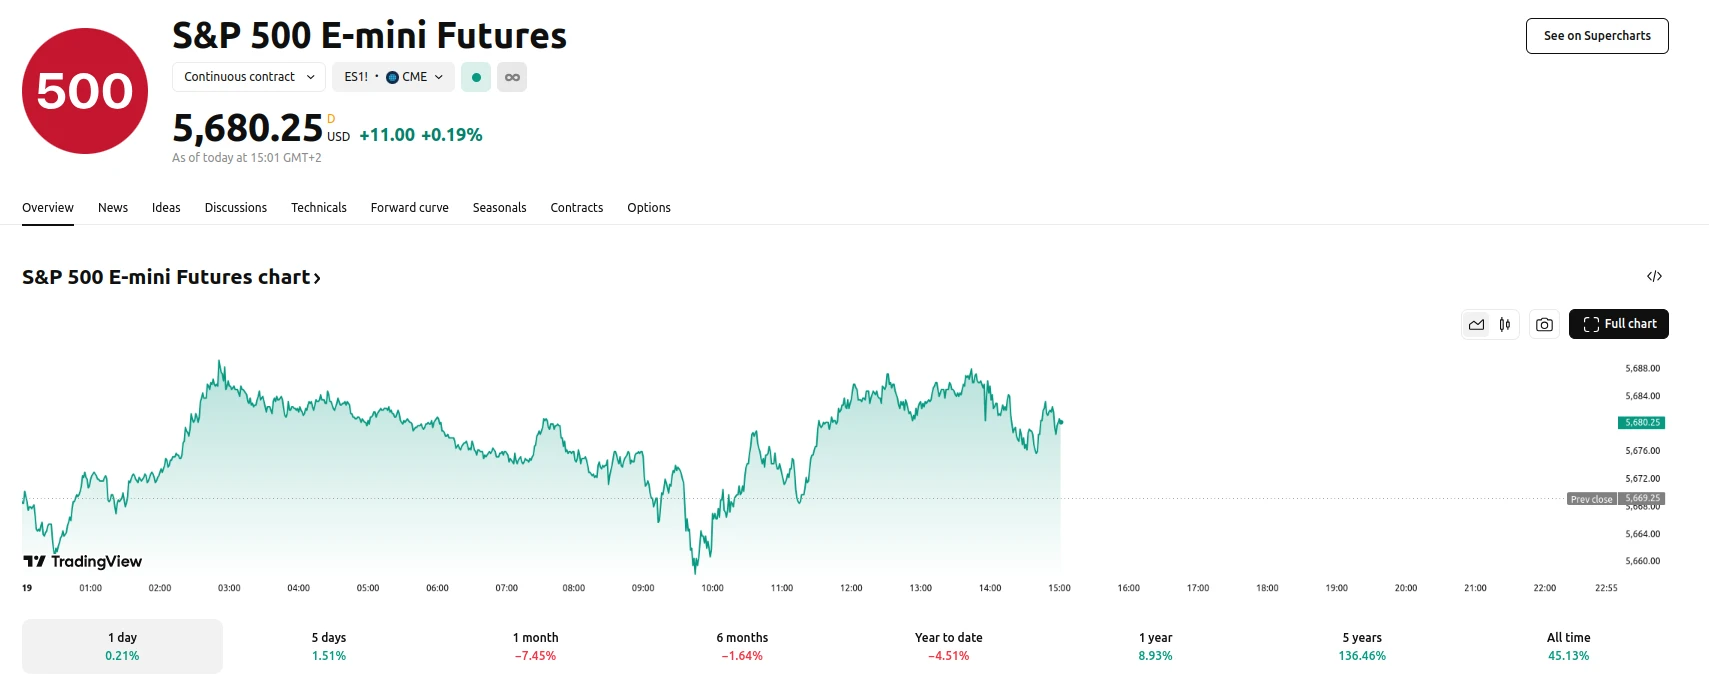Switch to the Technicals tab
Image resolution: width=1709 pixels, height=690 pixels.
click(318, 207)
